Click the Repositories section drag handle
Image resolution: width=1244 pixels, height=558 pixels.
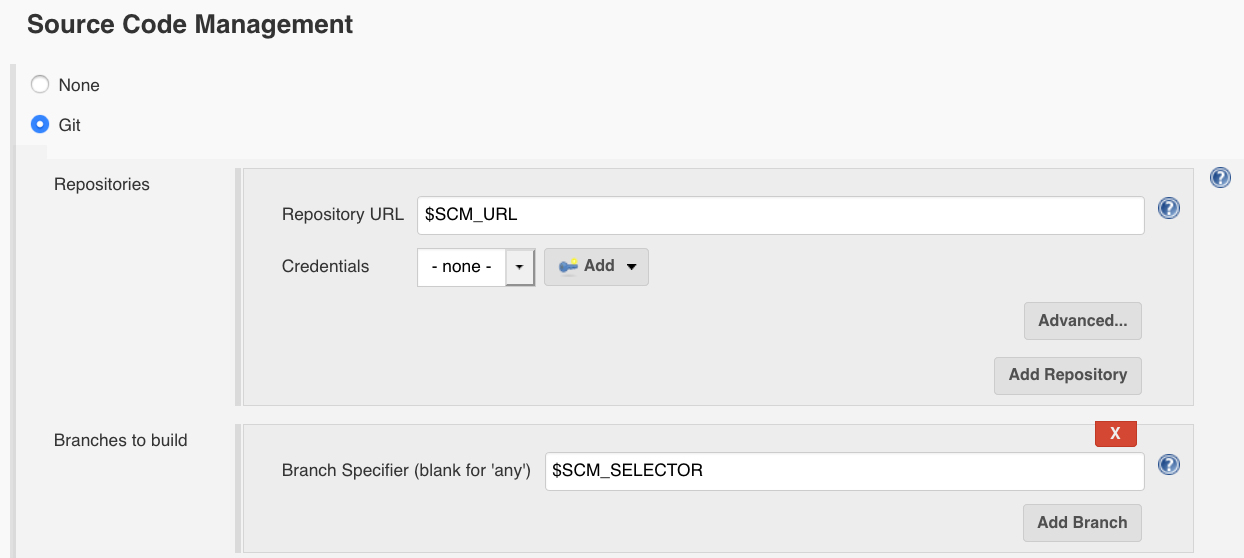[x=238, y=287]
